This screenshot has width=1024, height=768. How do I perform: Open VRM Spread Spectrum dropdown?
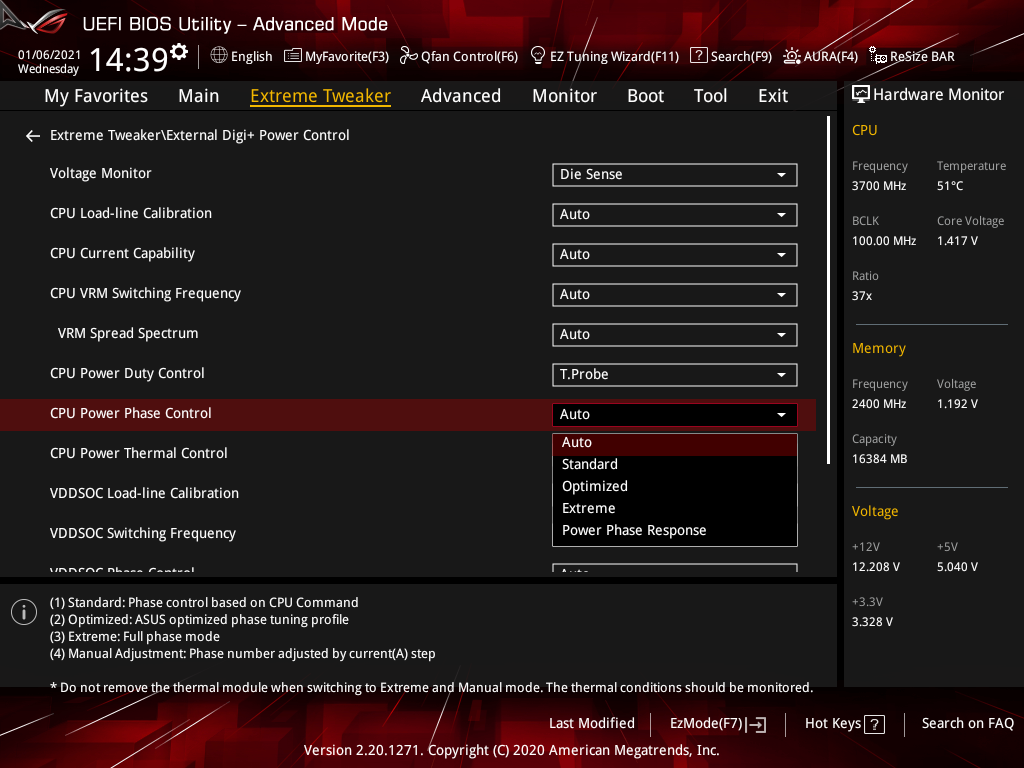[675, 335]
